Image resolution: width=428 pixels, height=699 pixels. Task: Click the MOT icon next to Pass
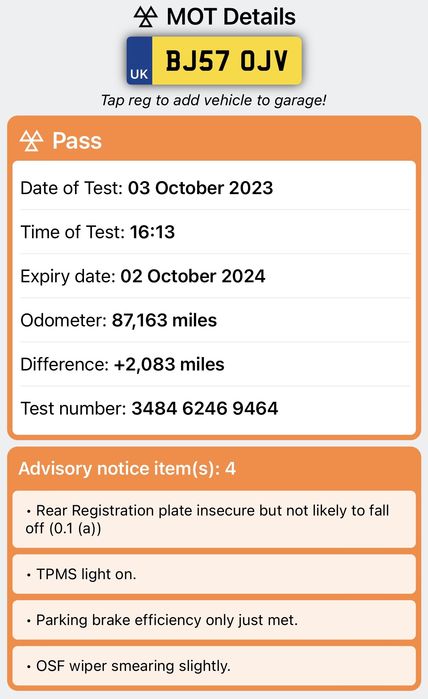32,140
